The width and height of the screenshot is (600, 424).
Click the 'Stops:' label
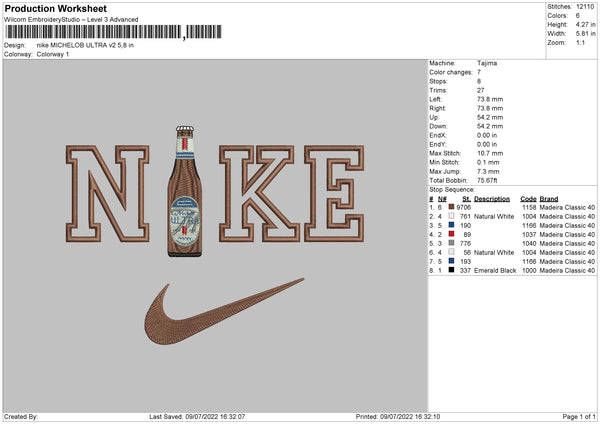pyautogui.click(x=438, y=81)
